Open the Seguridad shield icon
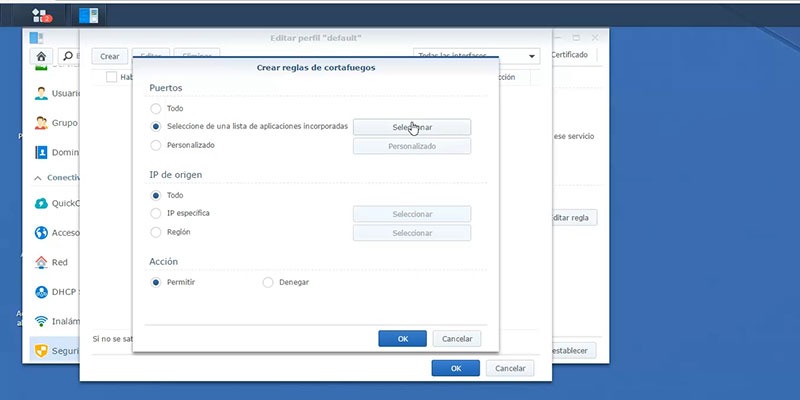The image size is (800, 400). point(41,351)
